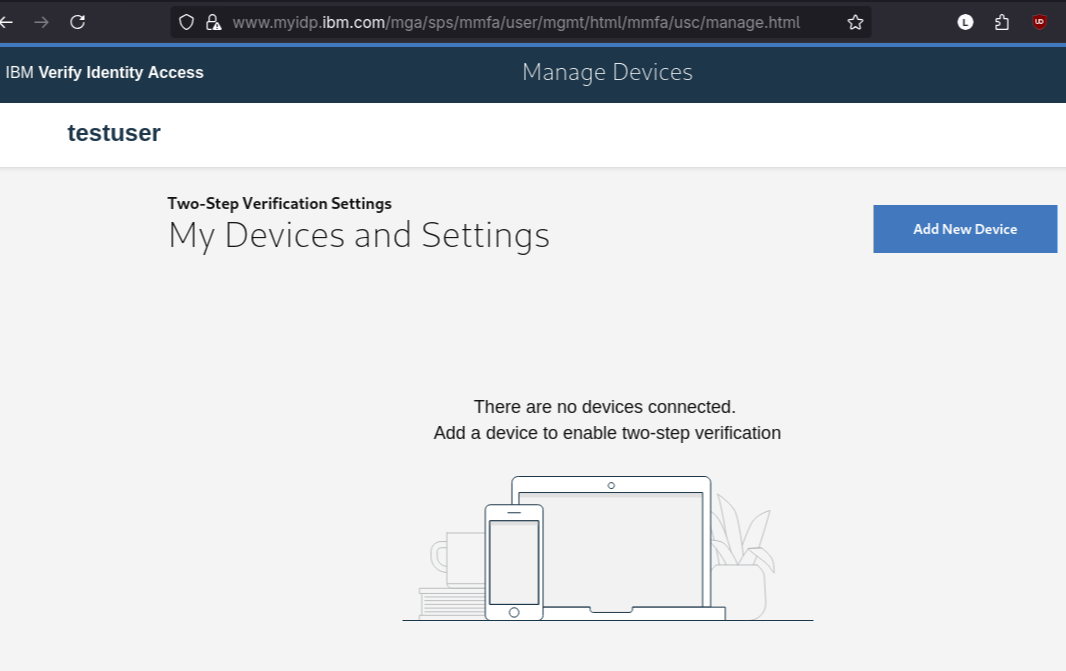Image resolution: width=1066 pixels, height=671 pixels.
Task: Toggle bookmark using the star icon
Action: pos(855,21)
